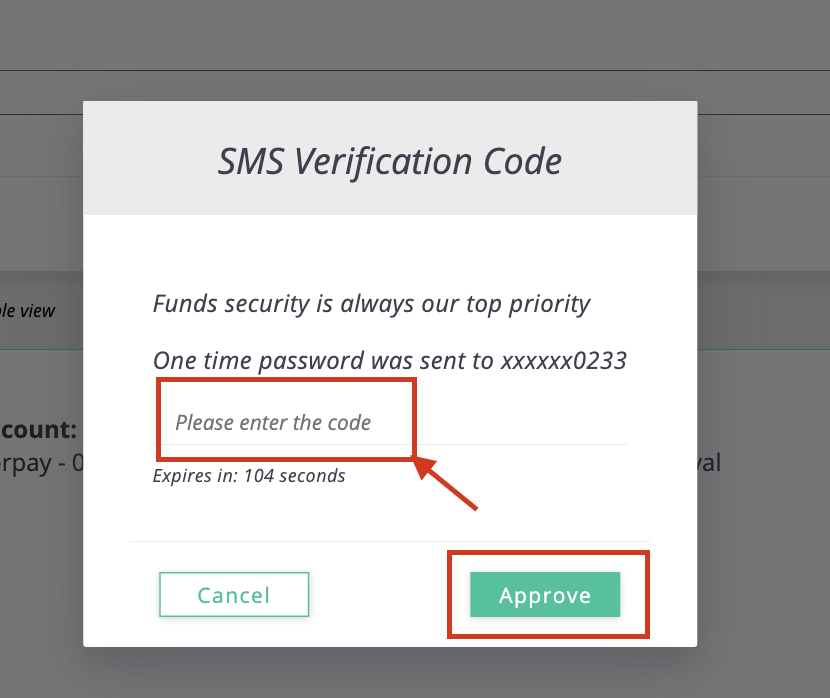Click the 'rpay - 0' text left of dialog
Image resolution: width=830 pixels, height=698 pixels.
[x=41, y=463]
